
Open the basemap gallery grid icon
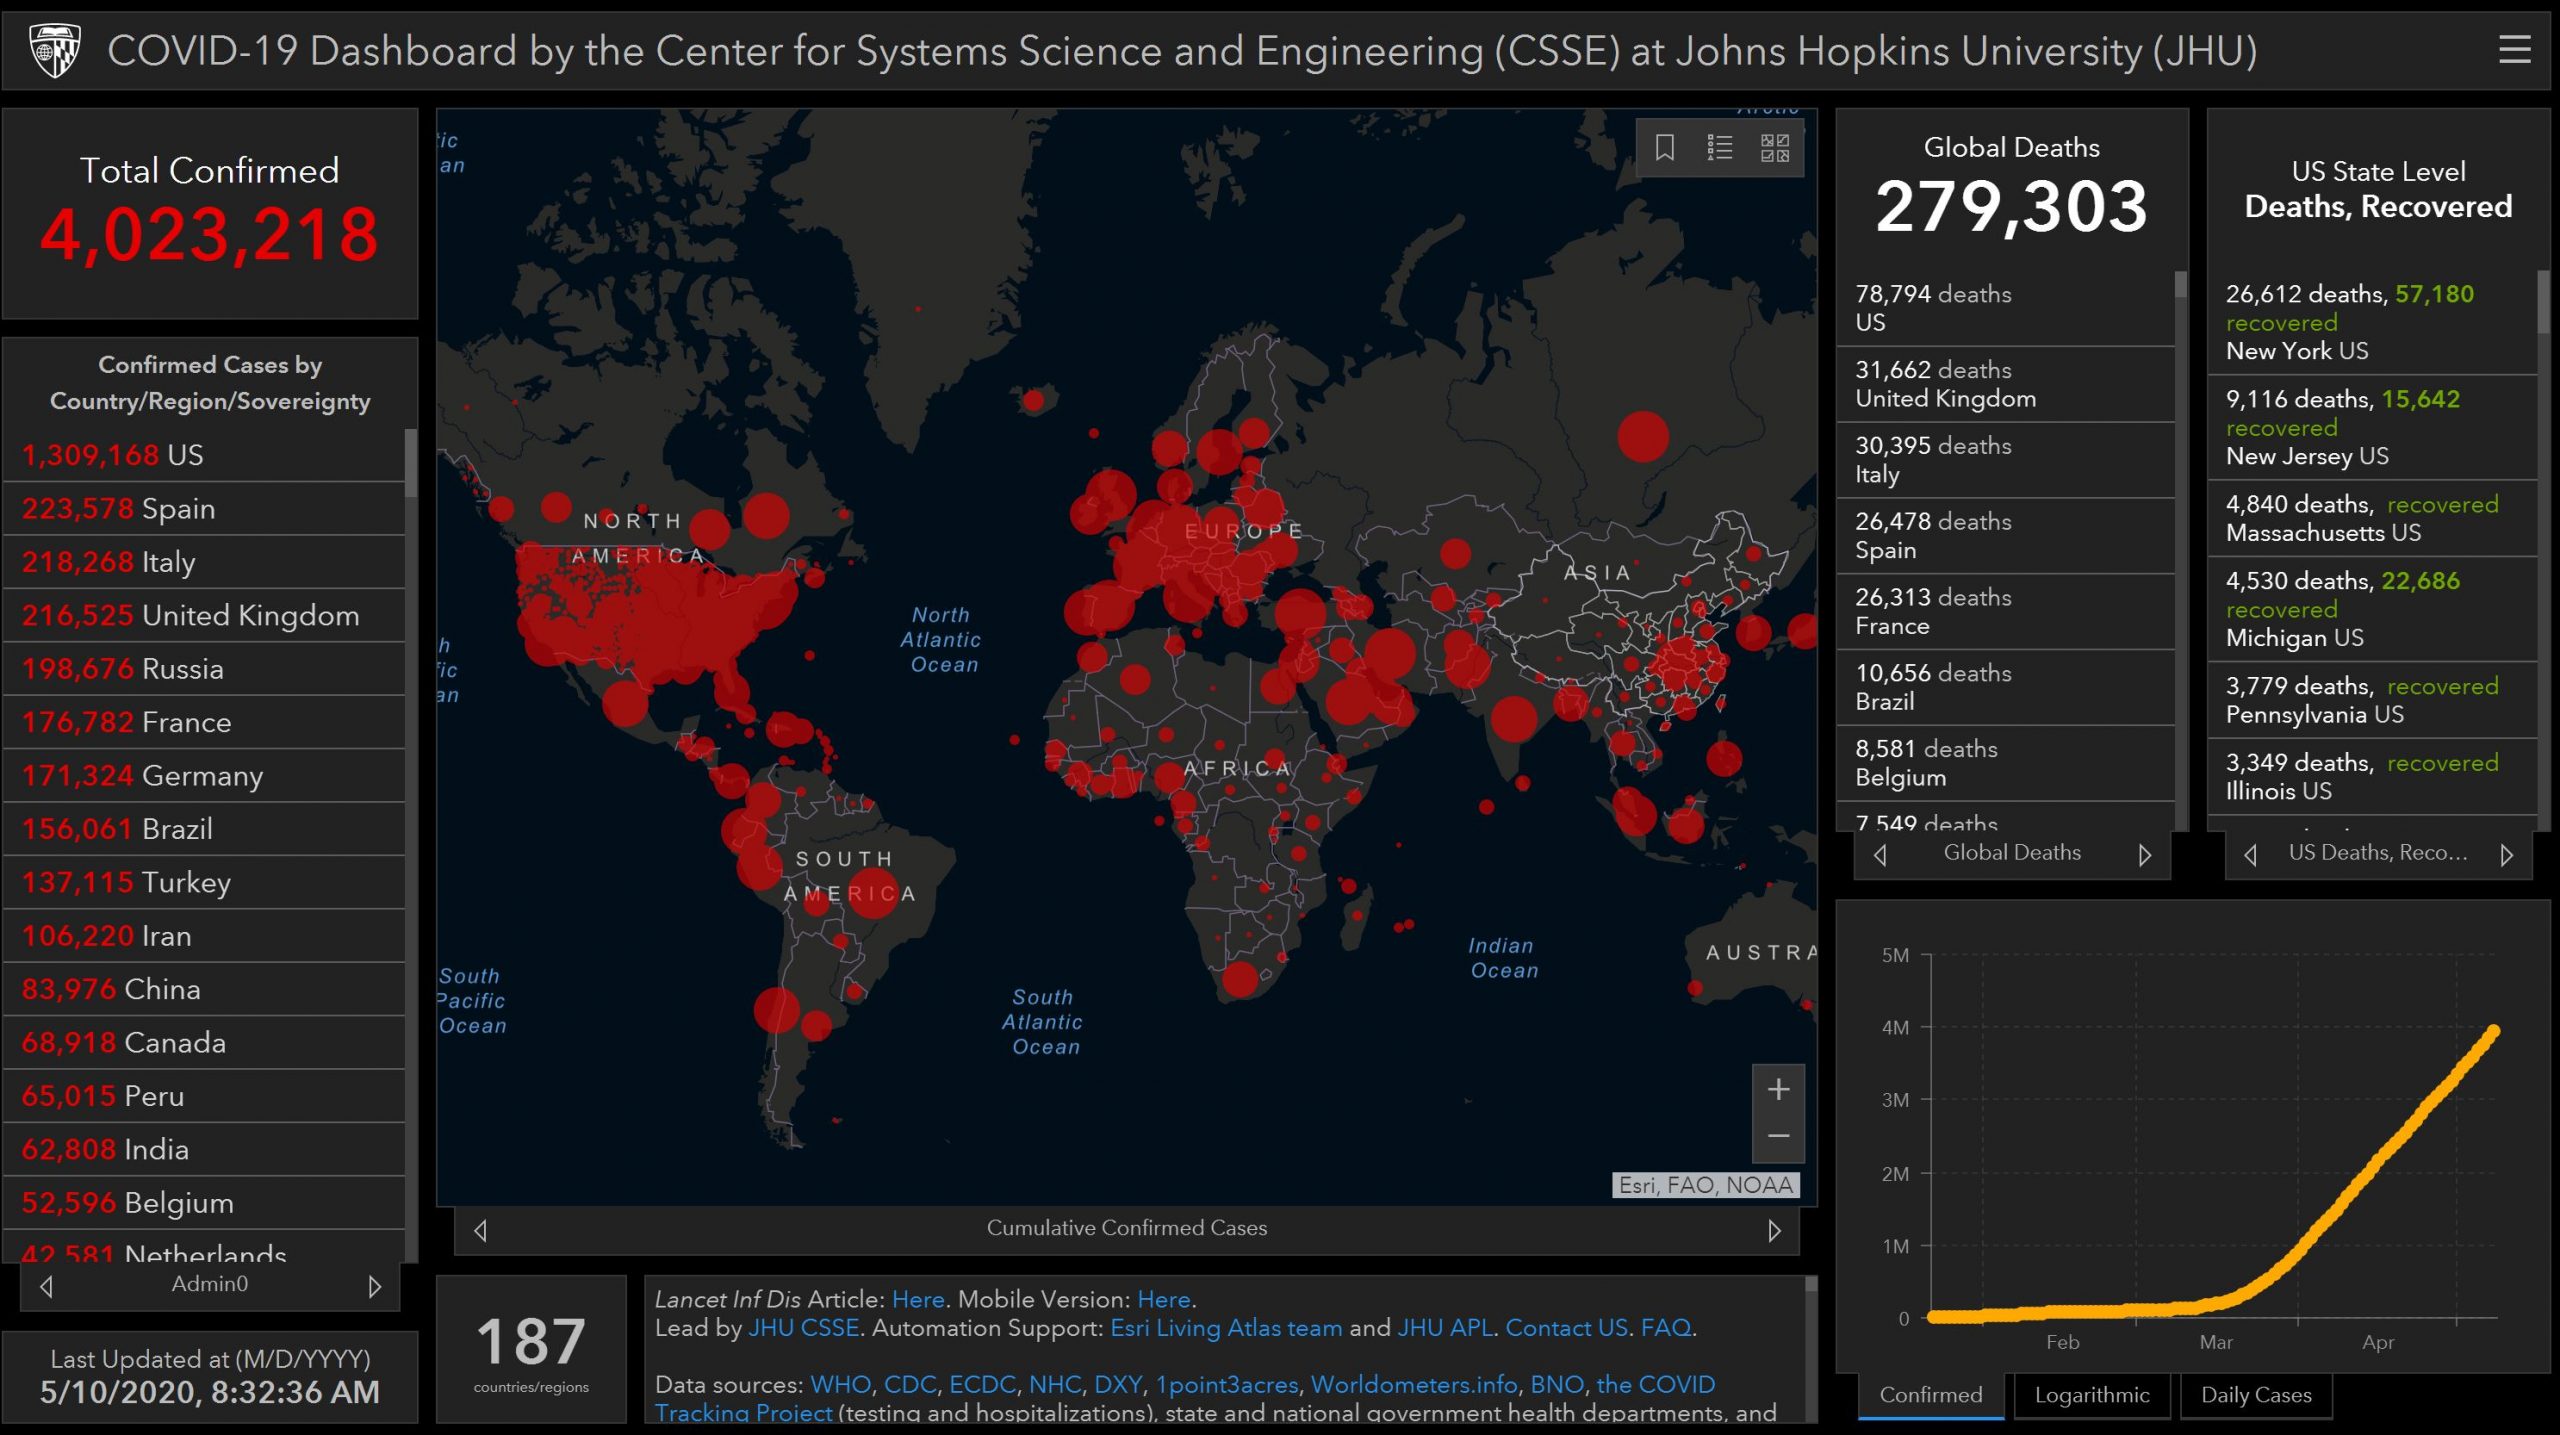point(1775,148)
